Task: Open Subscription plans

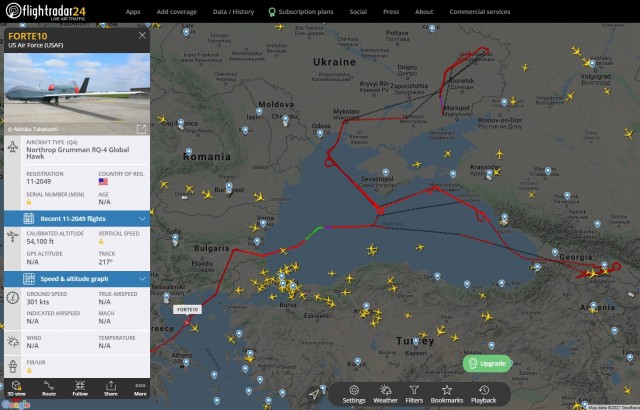Action: (301, 12)
